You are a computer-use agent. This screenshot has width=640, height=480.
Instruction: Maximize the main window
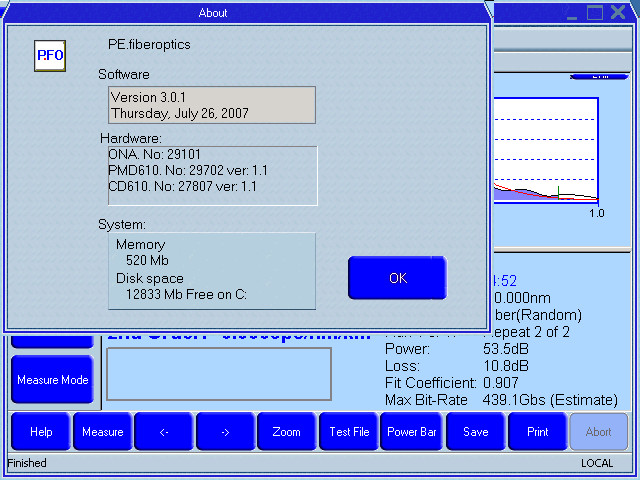pyautogui.click(x=595, y=12)
